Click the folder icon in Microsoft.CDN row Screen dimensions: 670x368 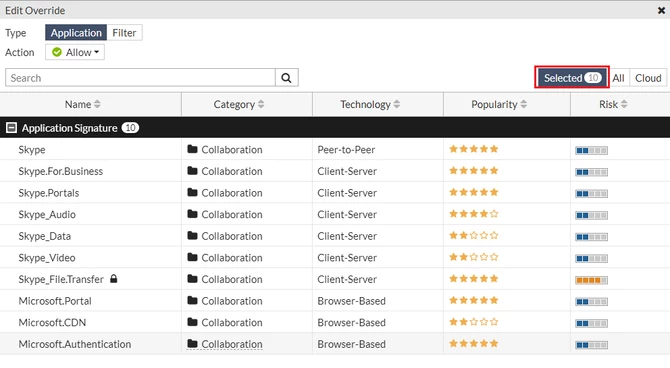[192, 322]
